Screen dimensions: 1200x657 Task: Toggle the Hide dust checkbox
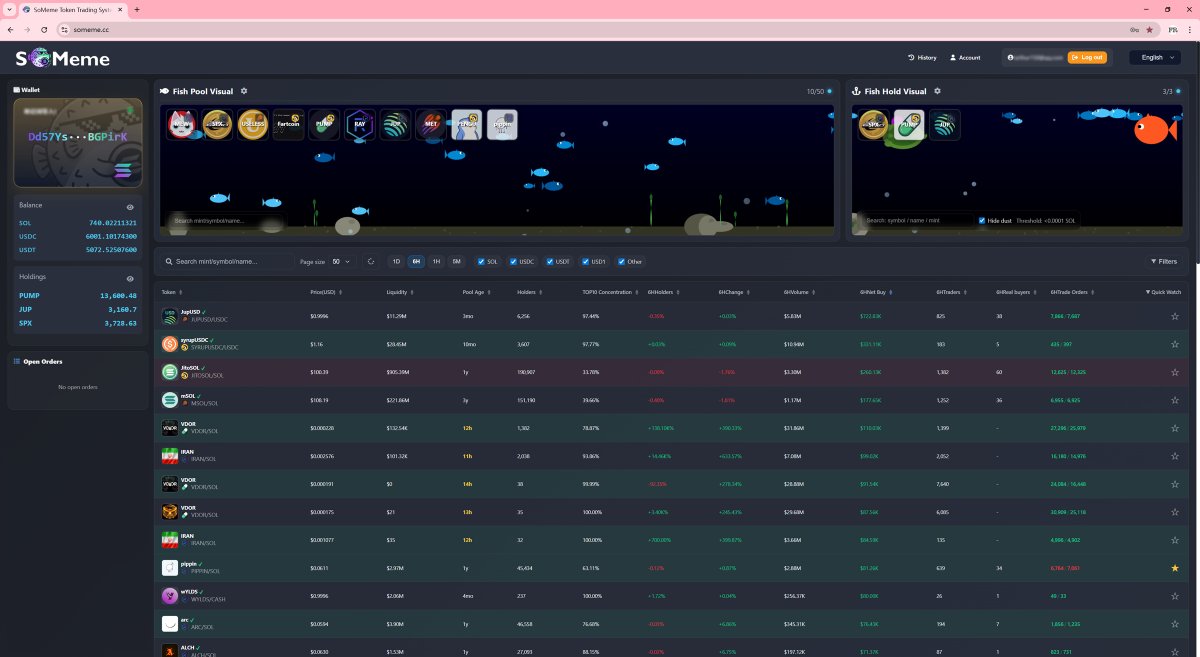tap(981, 220)
